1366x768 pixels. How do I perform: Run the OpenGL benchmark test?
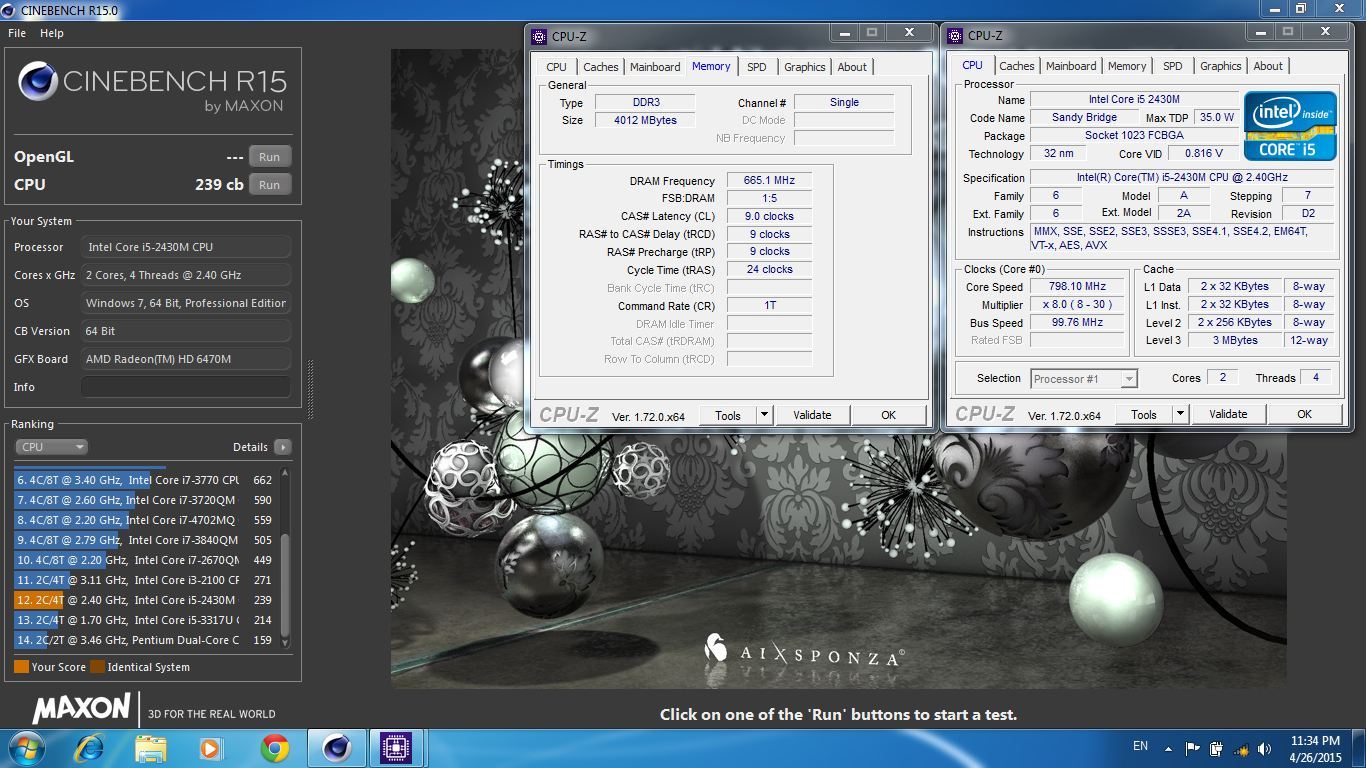click(x=270, y=157)
